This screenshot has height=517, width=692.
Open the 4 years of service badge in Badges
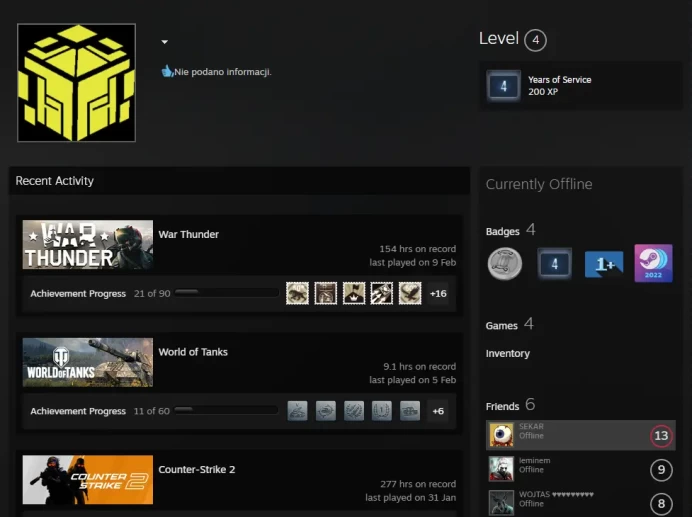[554, 264]
